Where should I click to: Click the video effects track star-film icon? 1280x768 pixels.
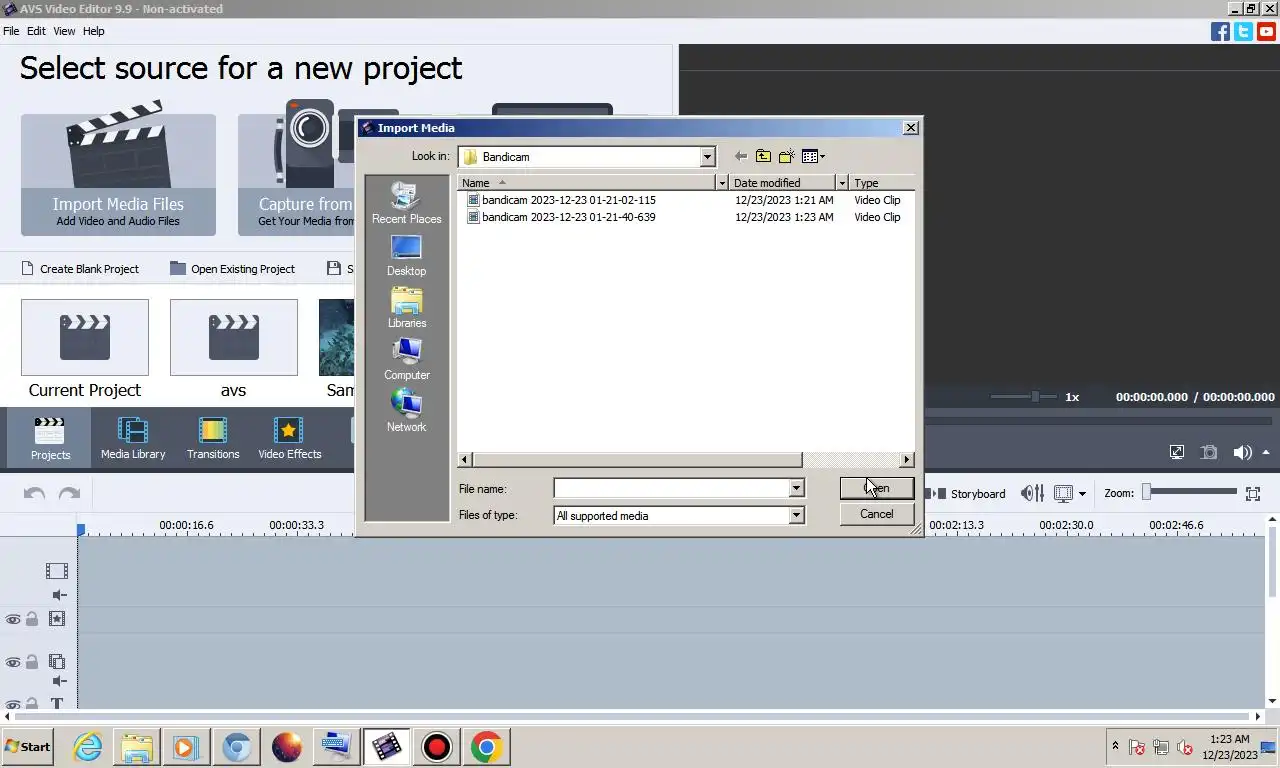coord(57,619)
